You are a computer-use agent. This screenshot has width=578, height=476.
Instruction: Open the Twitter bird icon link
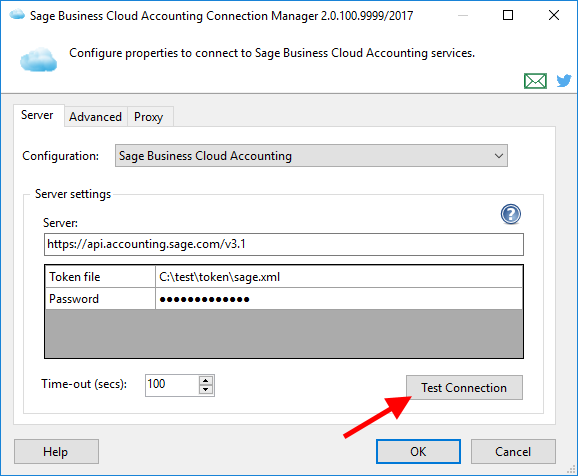564,80
